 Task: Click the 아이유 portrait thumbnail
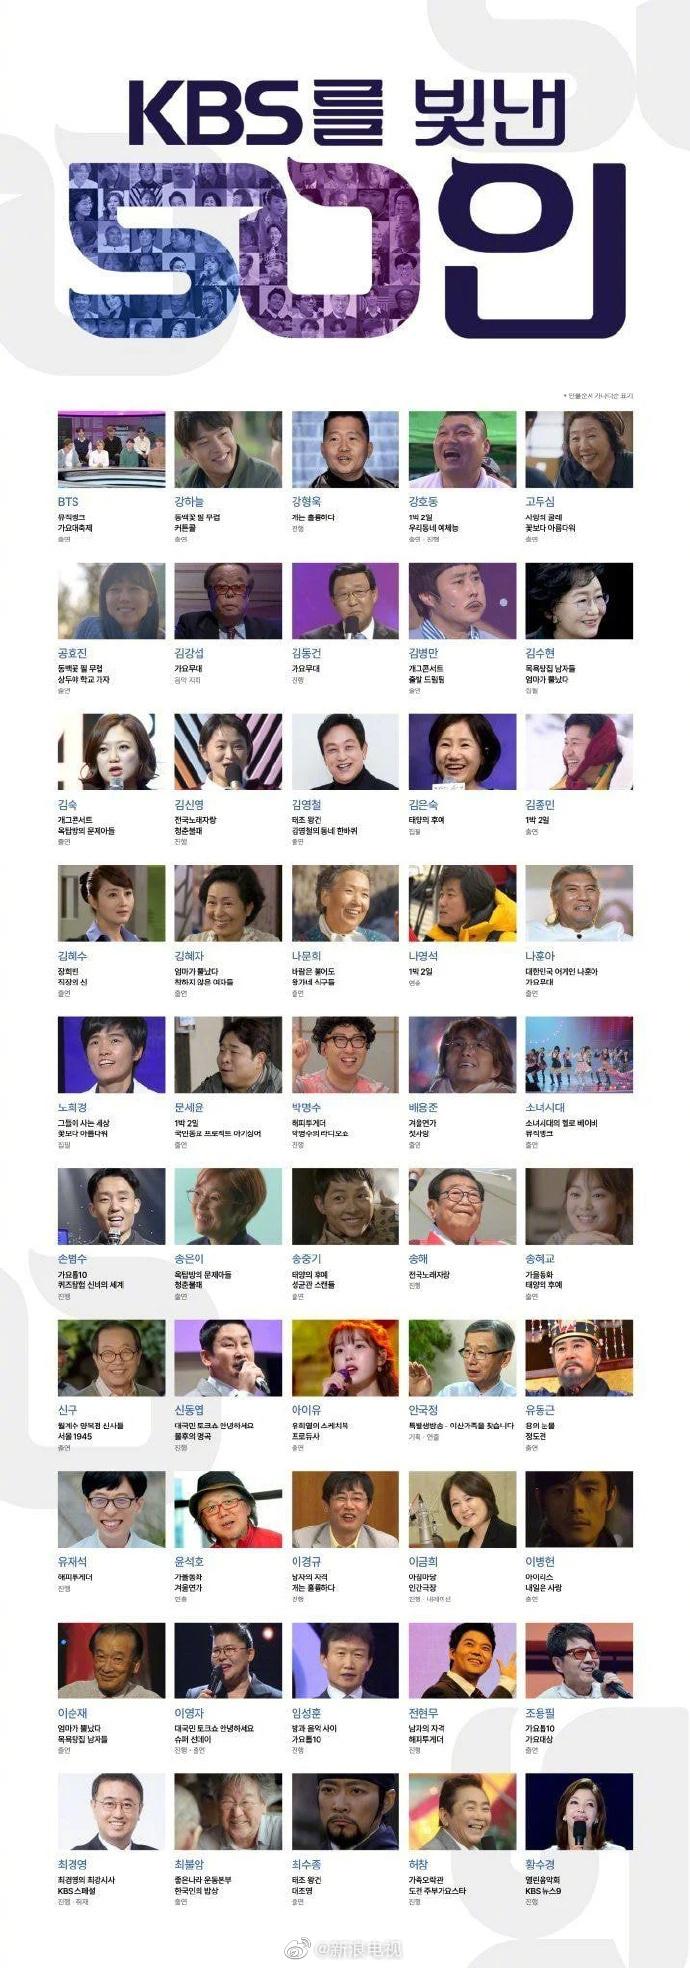point(345,1358)
